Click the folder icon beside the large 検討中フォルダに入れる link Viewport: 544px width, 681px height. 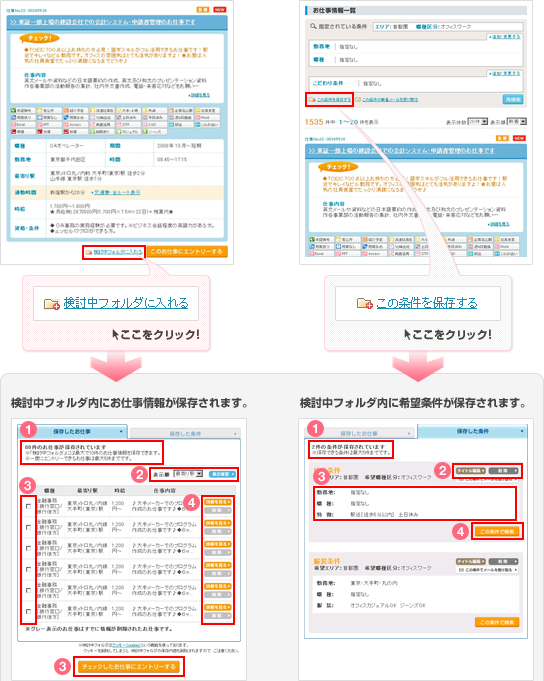point(52,304)
